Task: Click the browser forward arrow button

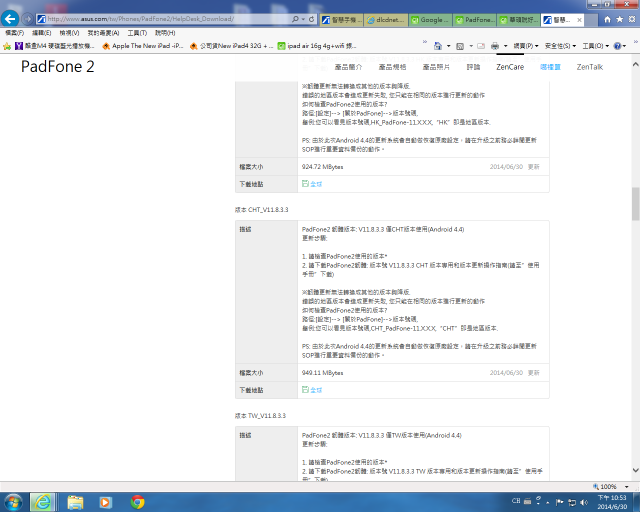Action: coord(27,19)
